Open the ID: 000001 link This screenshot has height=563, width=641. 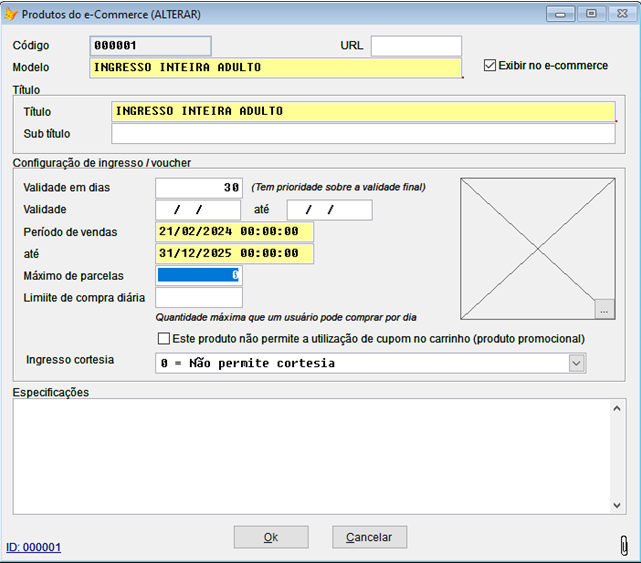34,547
